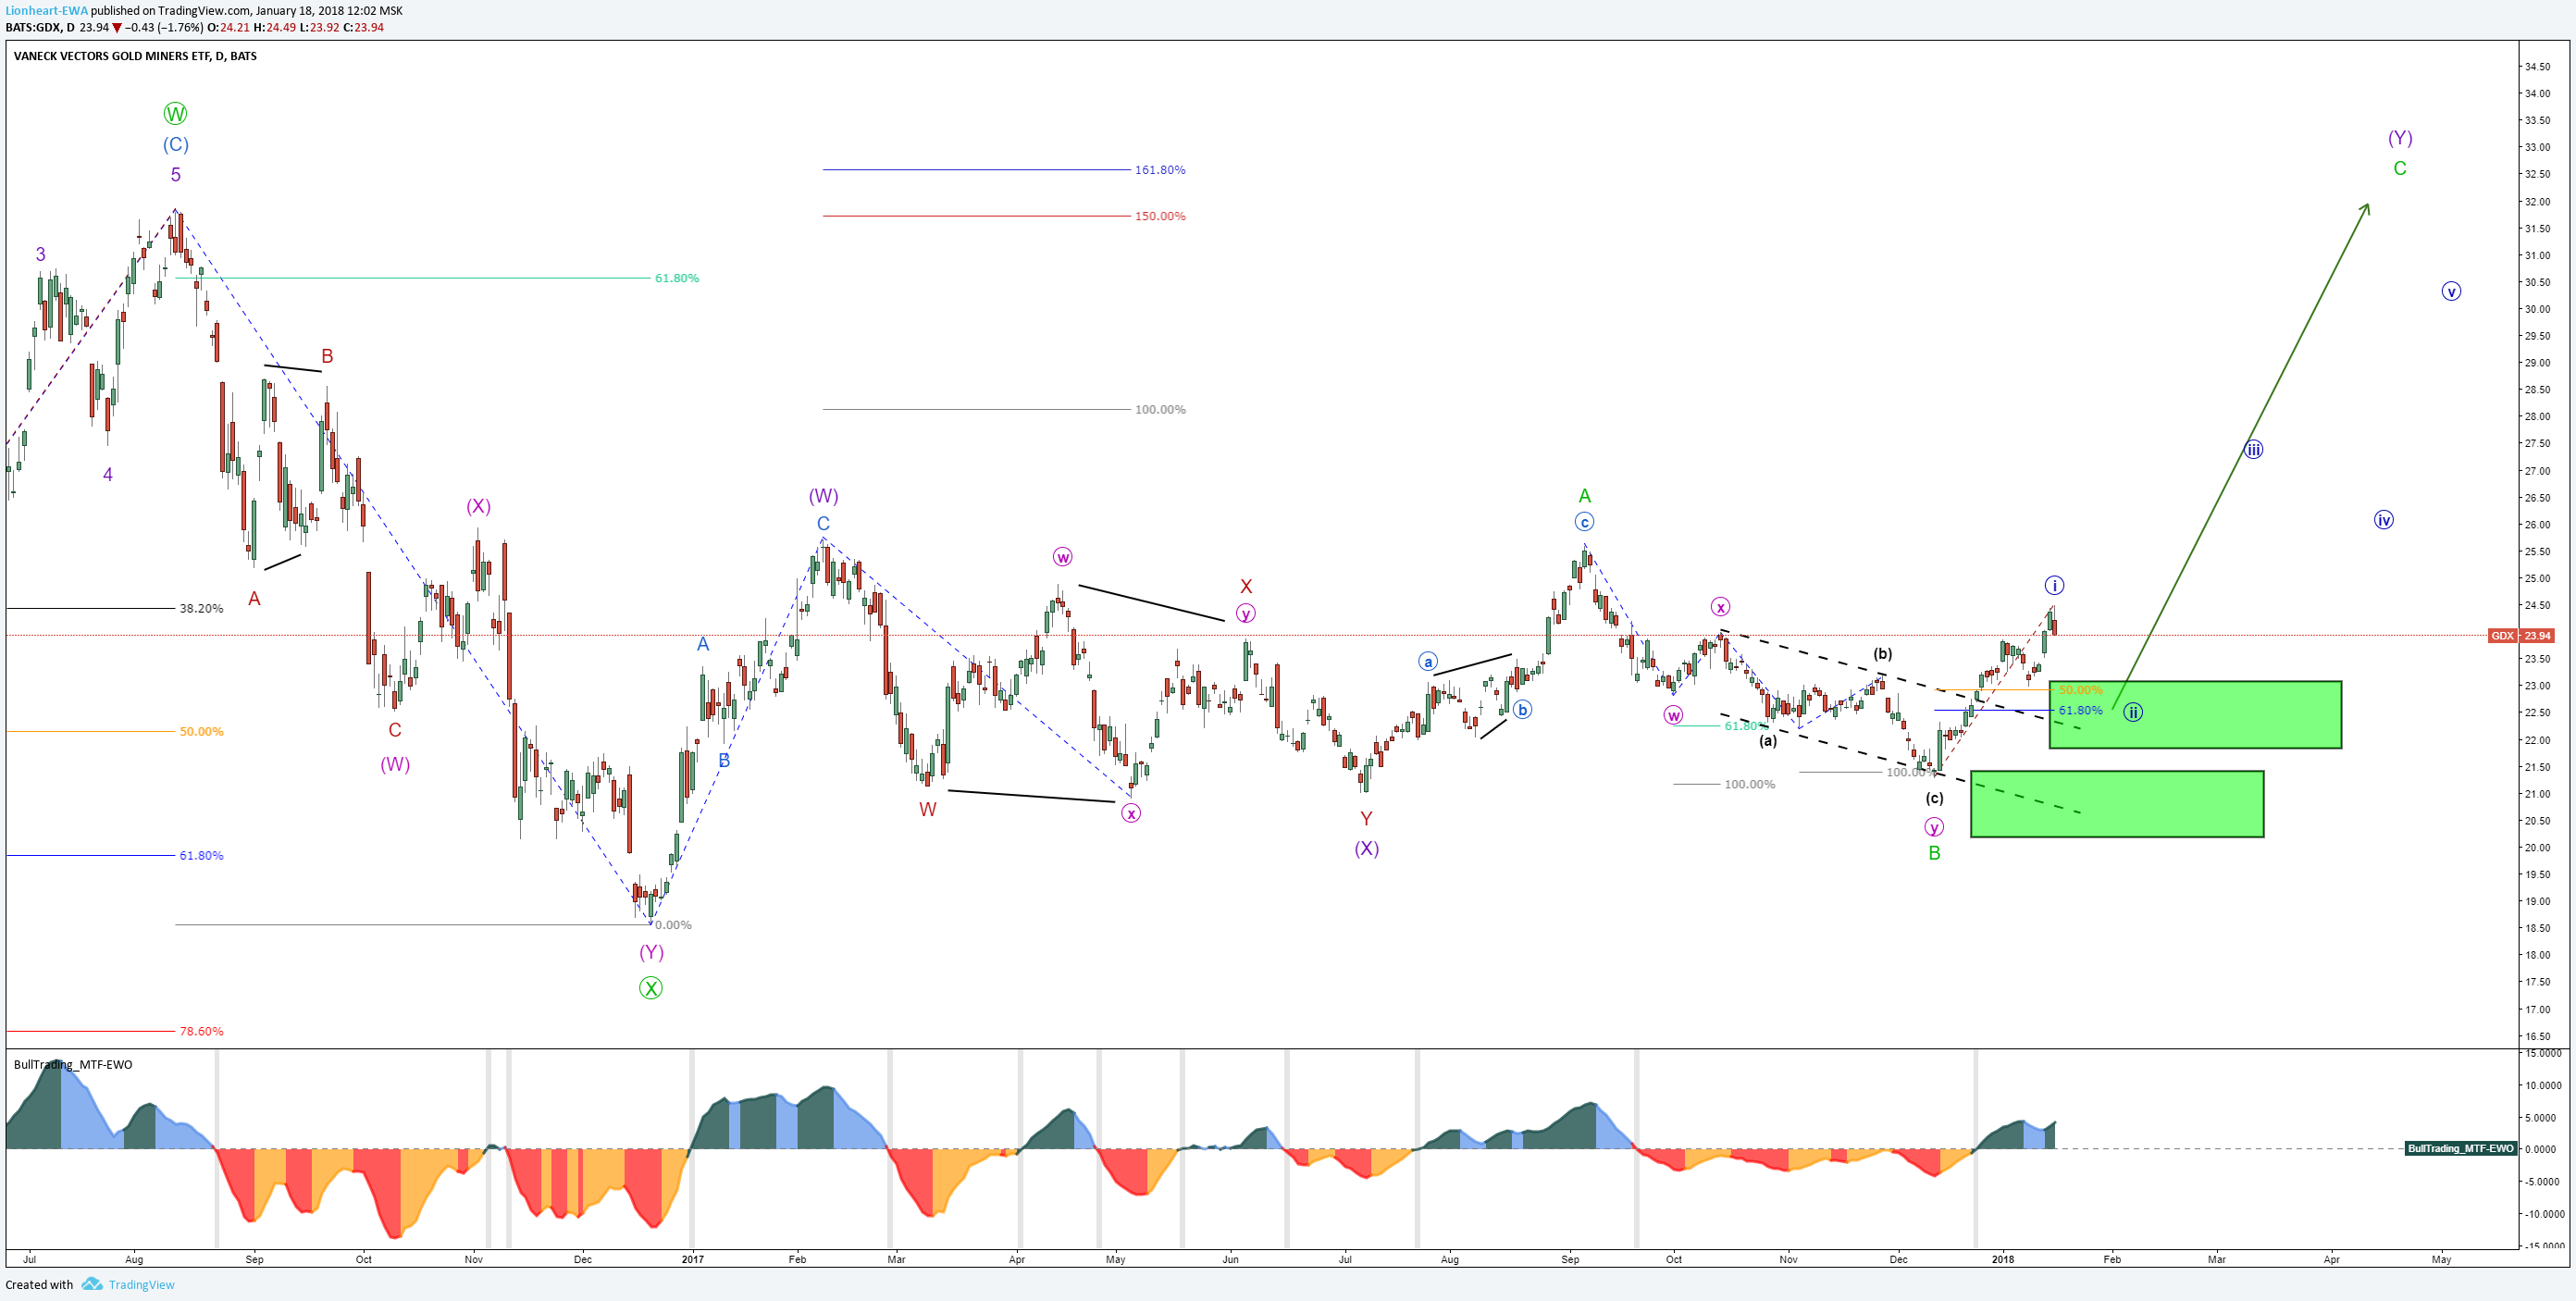Click the purple wave 3 label
This screenshot has width=2576, height=1301.
(40, 254)
